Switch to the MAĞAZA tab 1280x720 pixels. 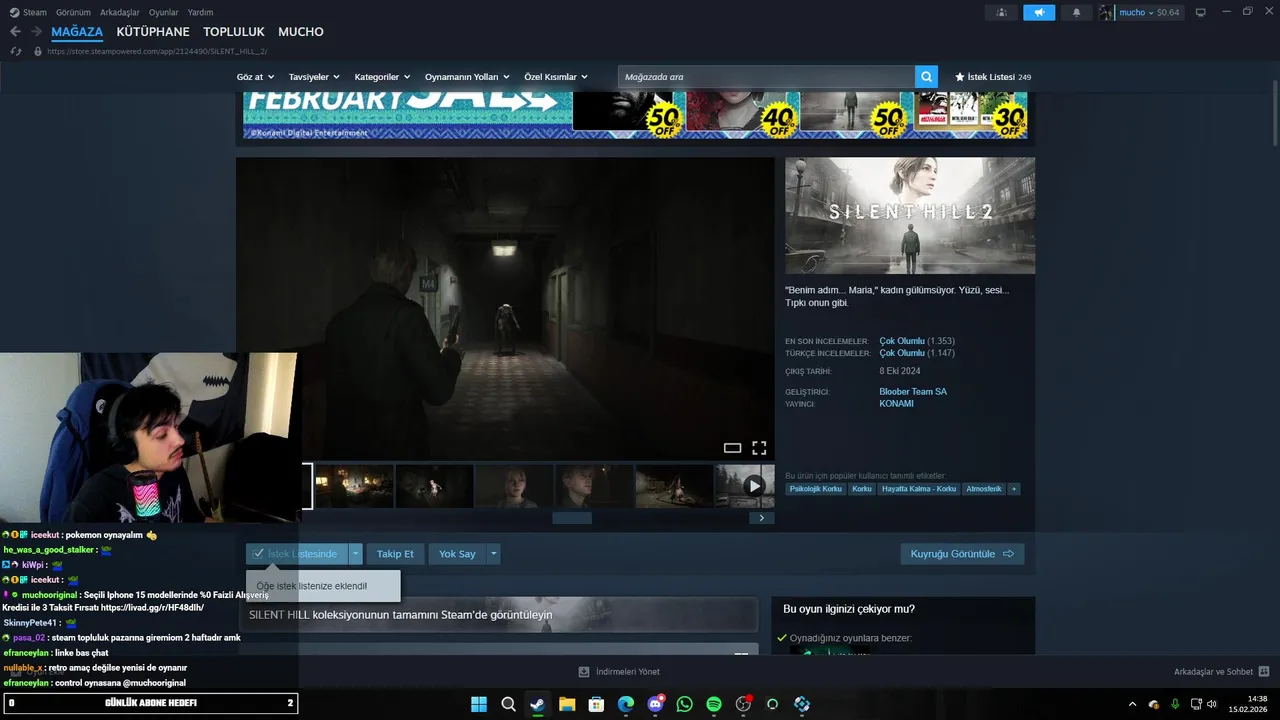click(77, 32)
